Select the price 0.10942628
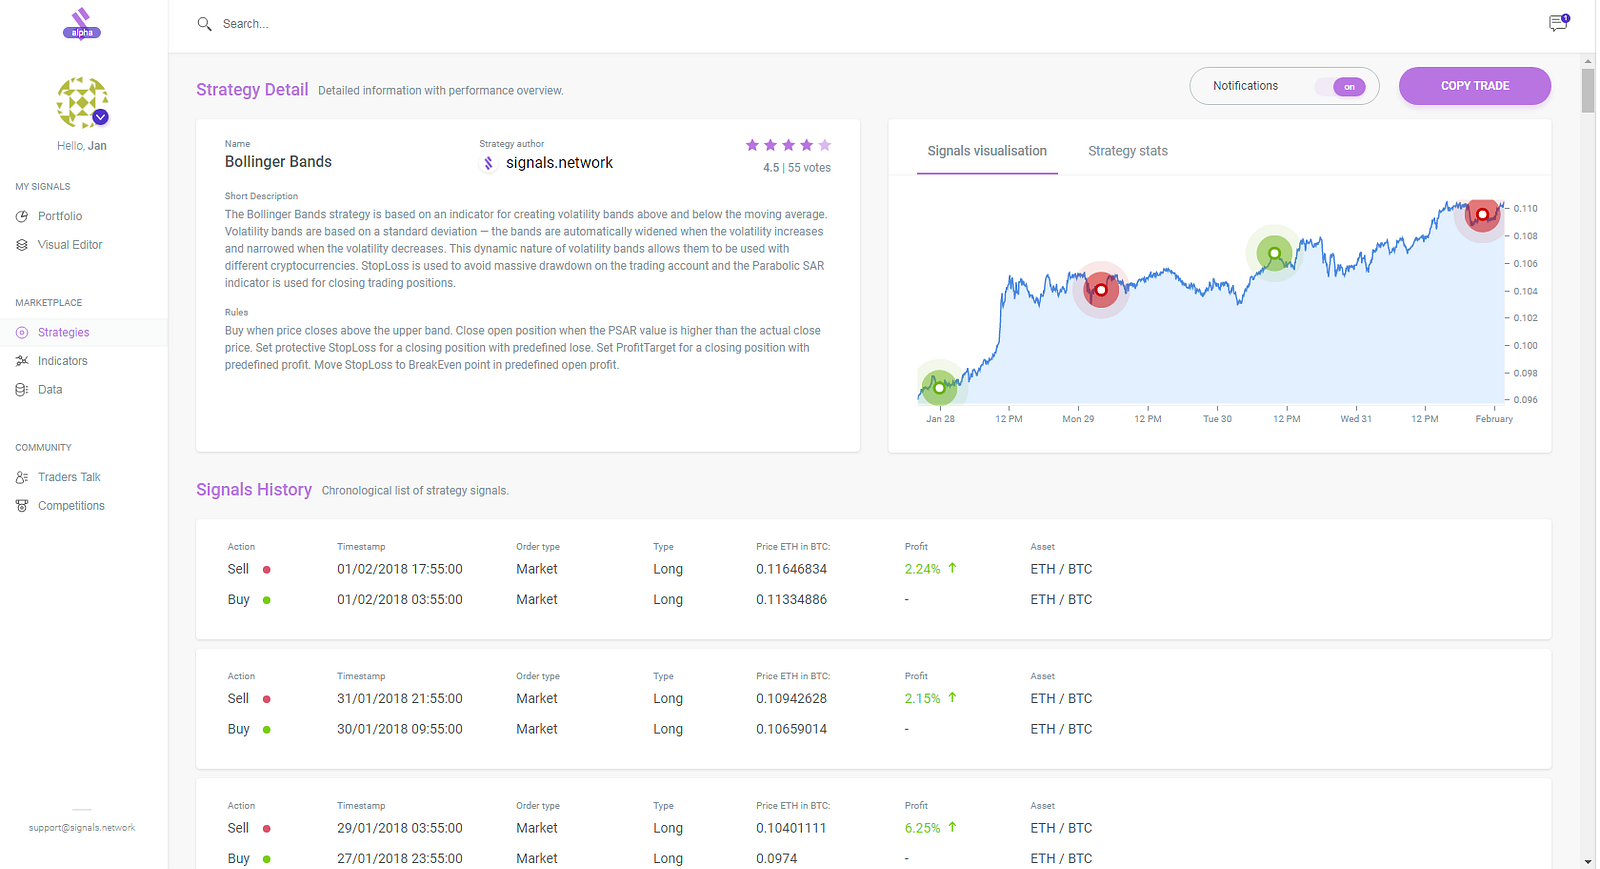The height and width of the screenshot is (869, 1600). click(x=791, y=699)
